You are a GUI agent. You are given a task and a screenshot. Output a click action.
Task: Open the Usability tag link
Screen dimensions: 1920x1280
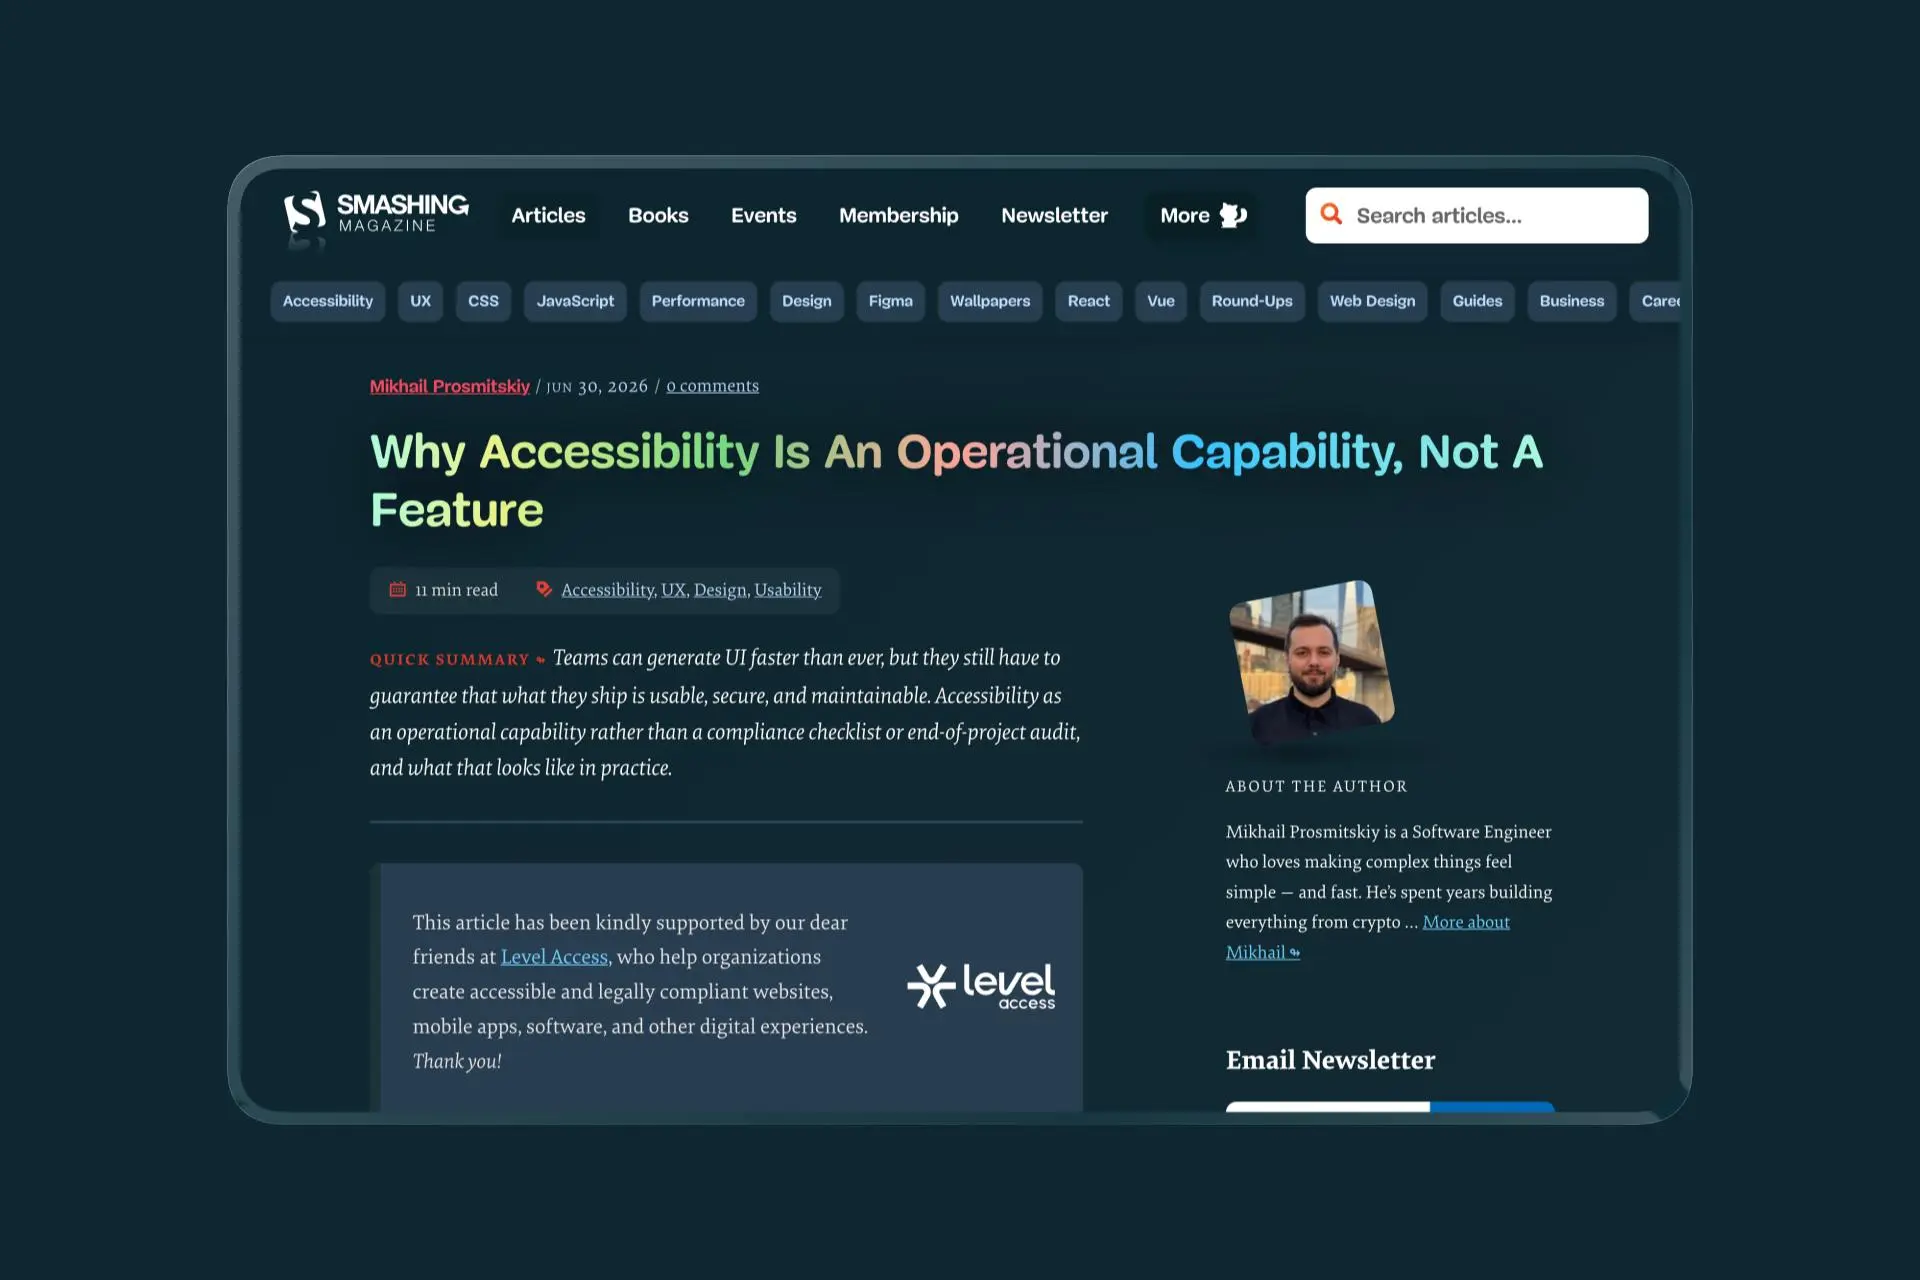click(788, 590)
